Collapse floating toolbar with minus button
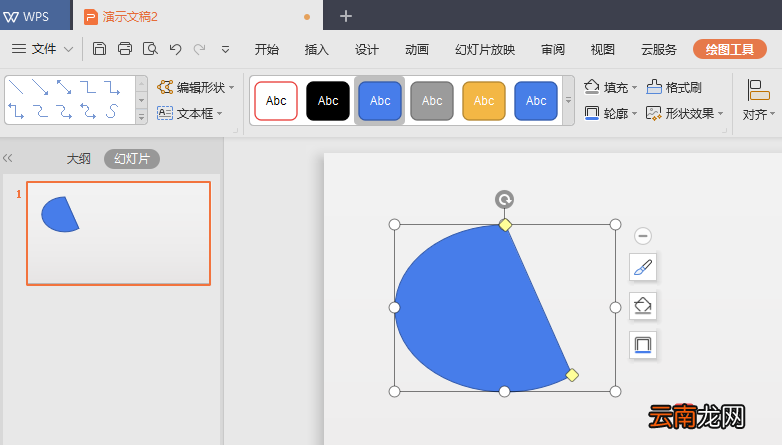 click(643, 236)
